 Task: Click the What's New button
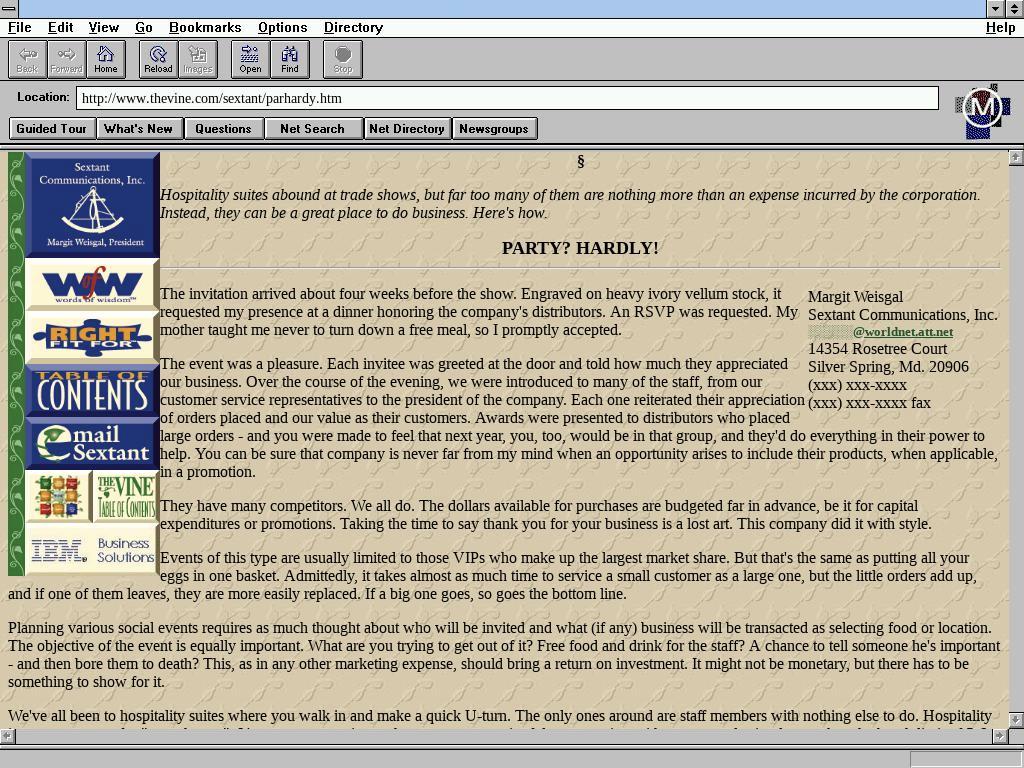[x=138, y=128]
